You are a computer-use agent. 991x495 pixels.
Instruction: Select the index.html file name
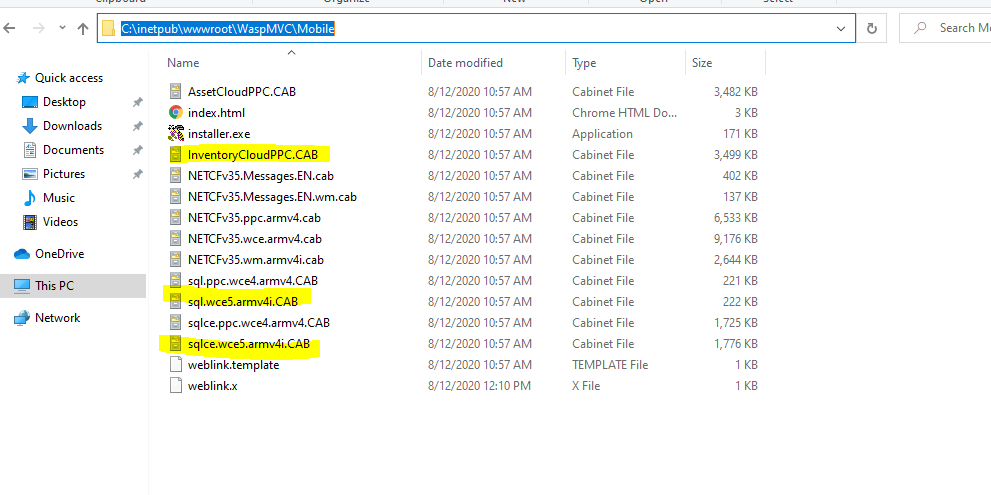tap(216, 113)
